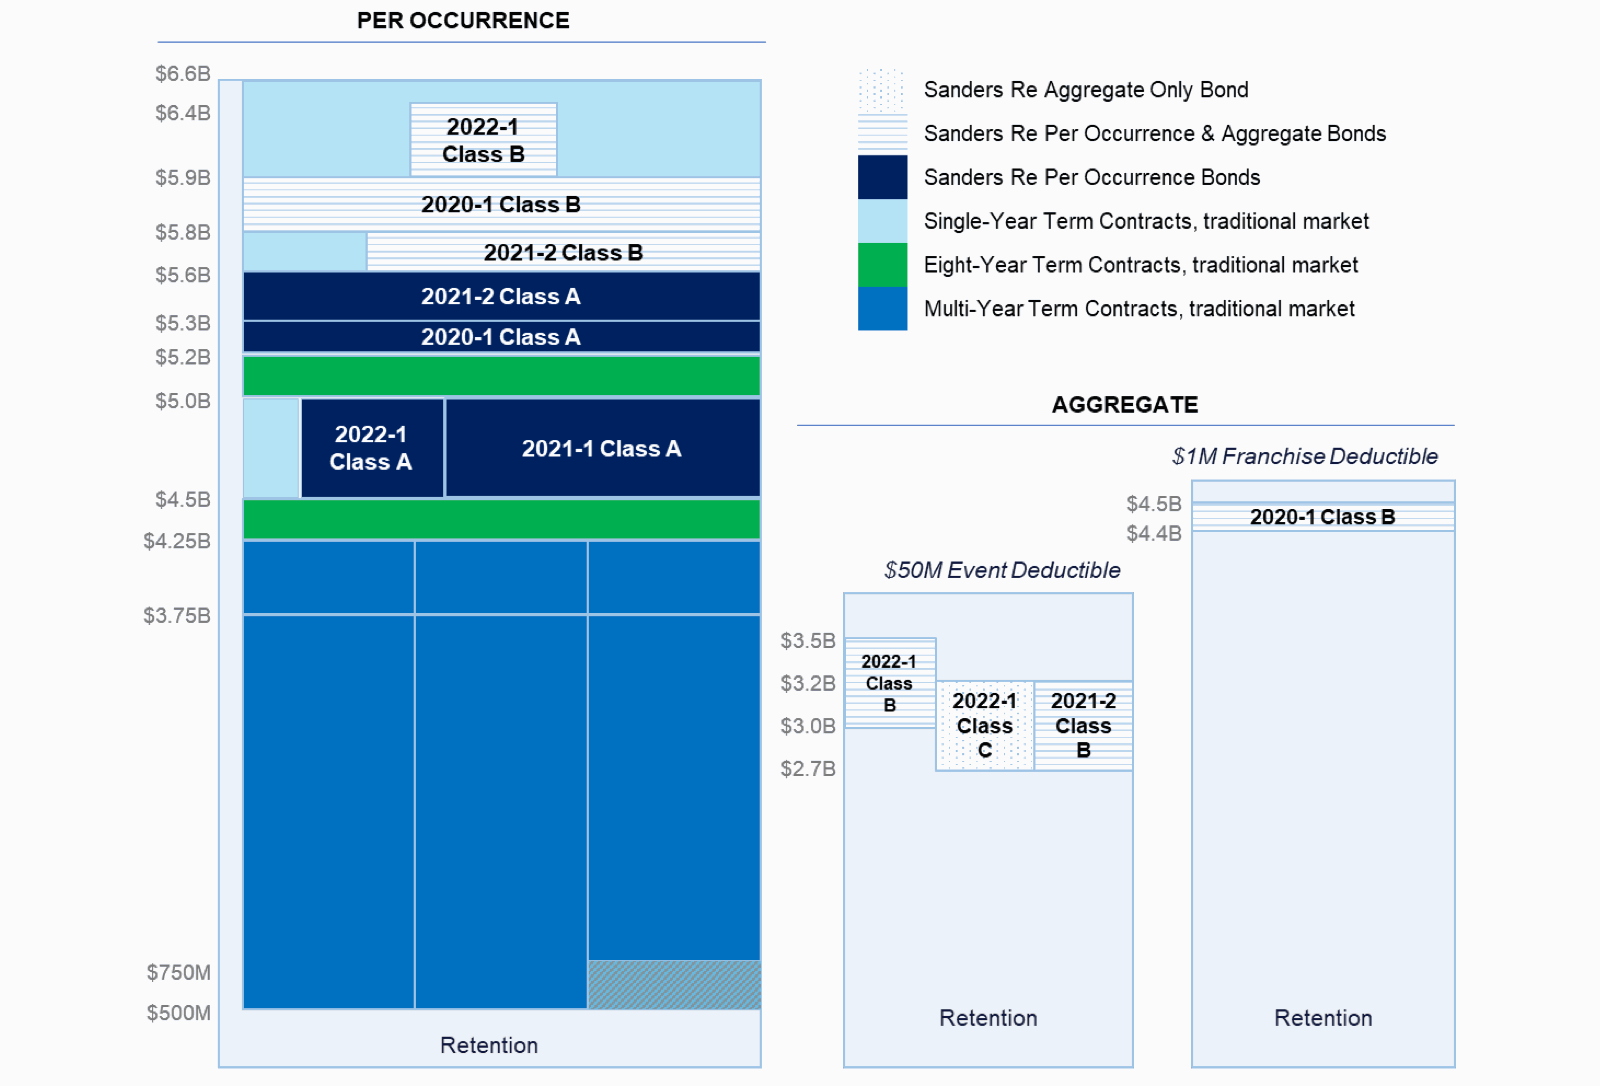Click the dotted 2022-1 Class C block
Image resolution: width=1600 pixels, height=1086 pixels.
pyautogui.click(x=984, y=725)
